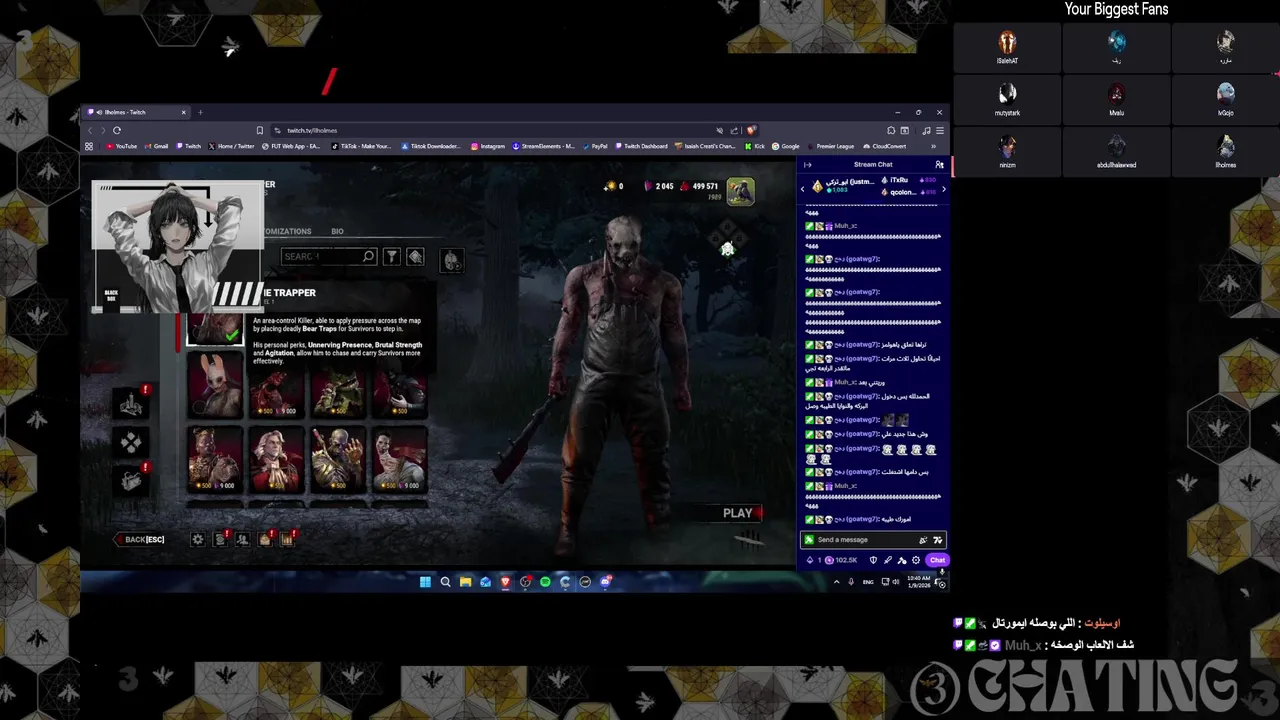1280x720 pixels.
Task: Click the killer mask preview icon
Action: click(x=452, y=260)
